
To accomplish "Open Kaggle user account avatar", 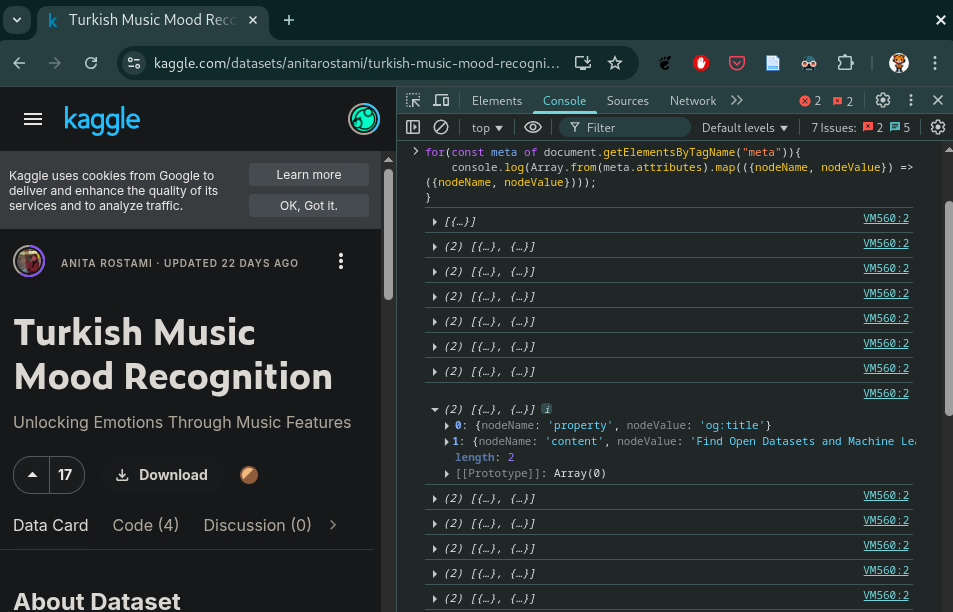I will point(364,119).
